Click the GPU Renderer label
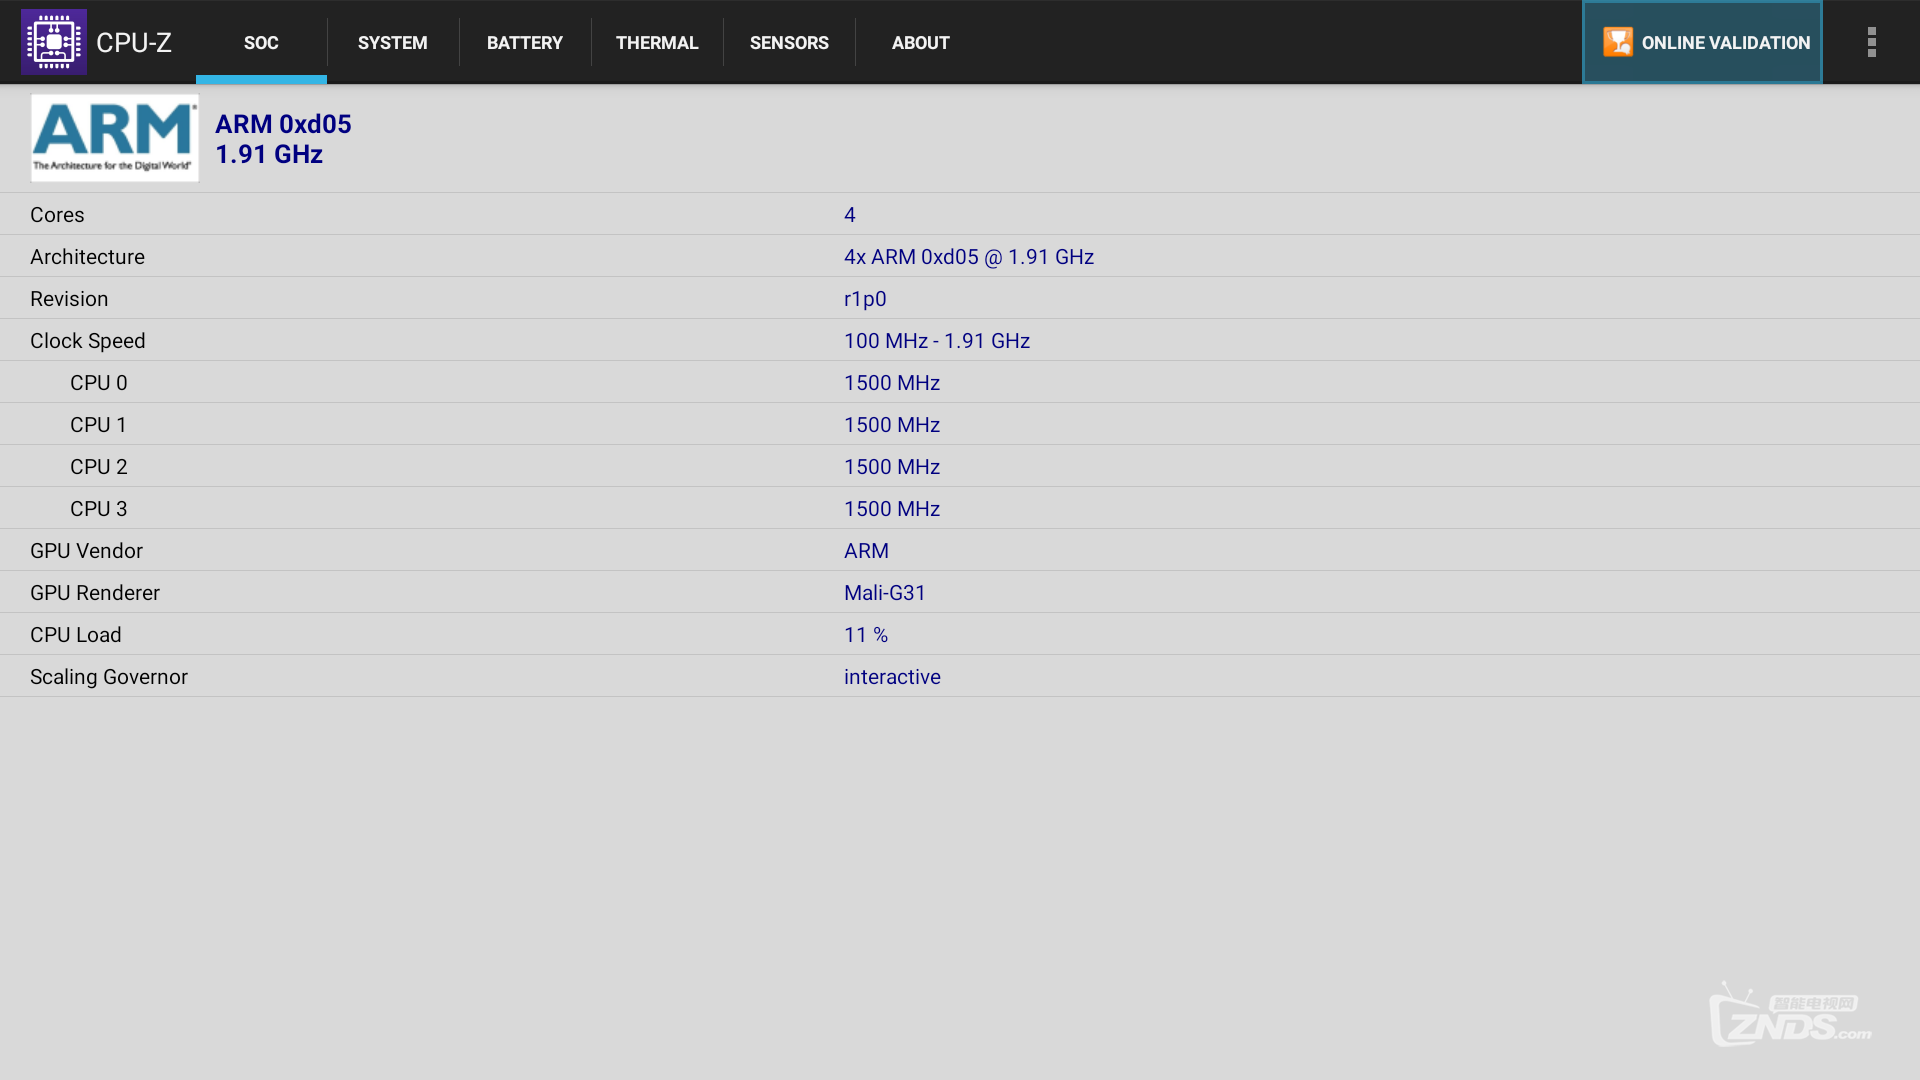1920x1080 pixels. click(x=95, y=593)
